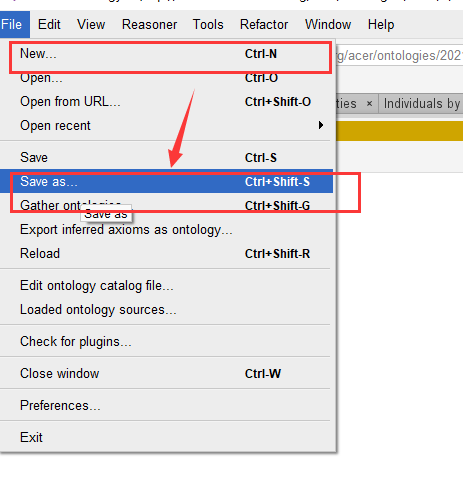This screenshot has width=463, height=485.
Task: Open the View menu
Action: point(91,24)
